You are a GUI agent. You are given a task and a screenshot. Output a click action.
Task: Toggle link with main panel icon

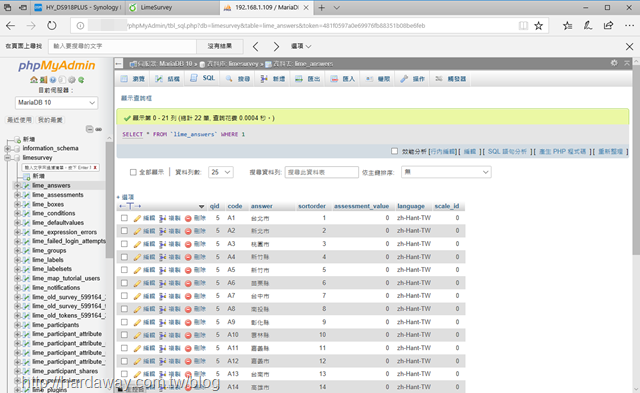[98, 129]
